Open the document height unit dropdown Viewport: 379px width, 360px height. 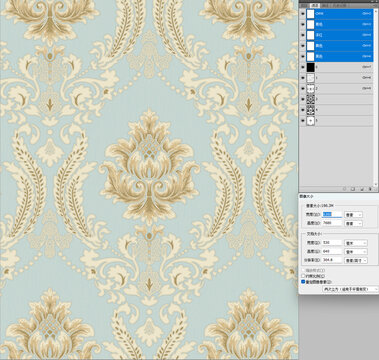pyautogui.click(x=356, y=251)
